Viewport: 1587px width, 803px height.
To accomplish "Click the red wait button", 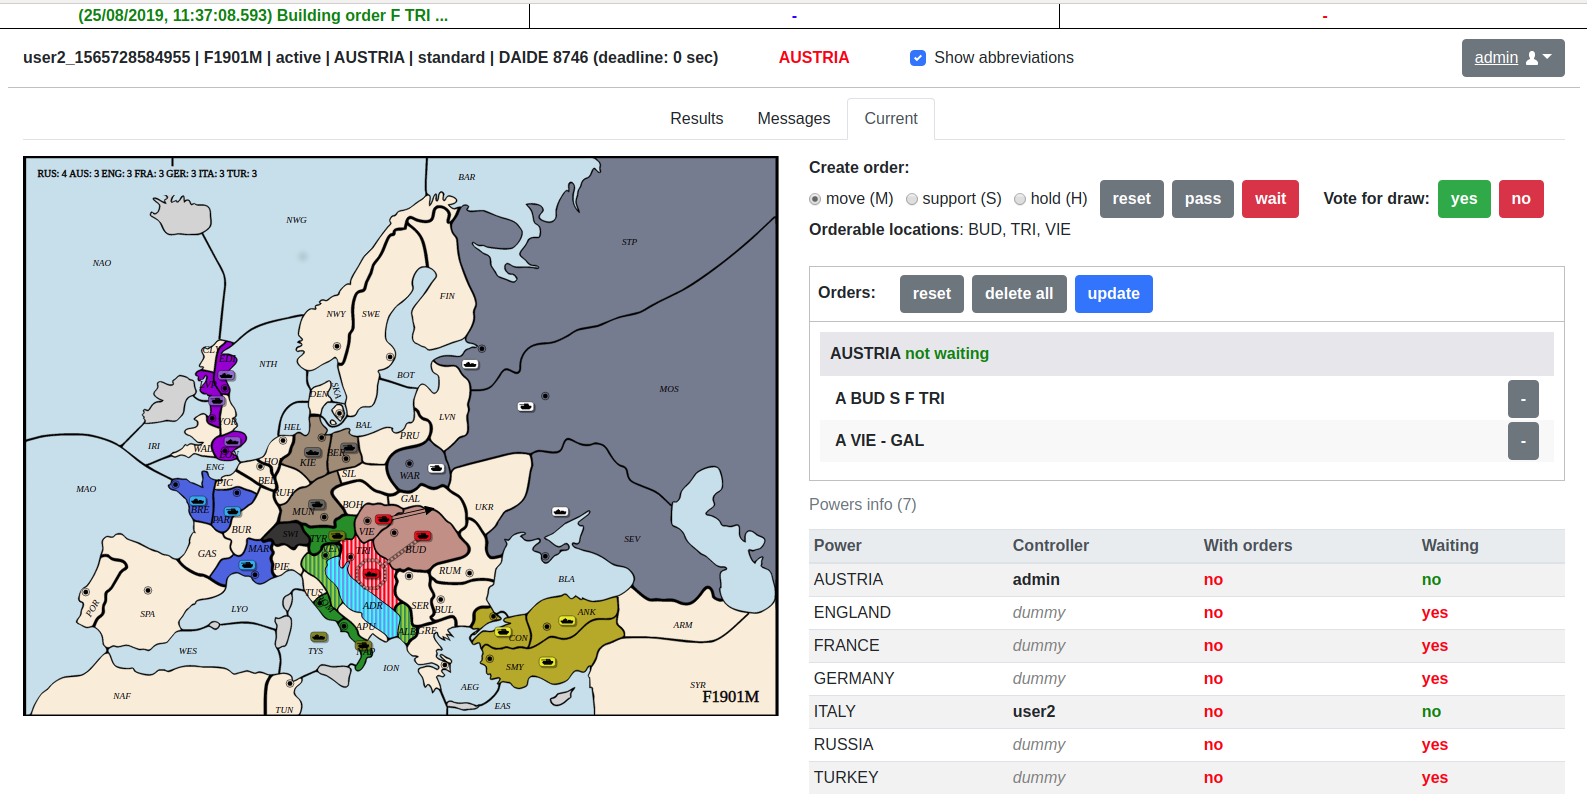I will coord(1270,199).
